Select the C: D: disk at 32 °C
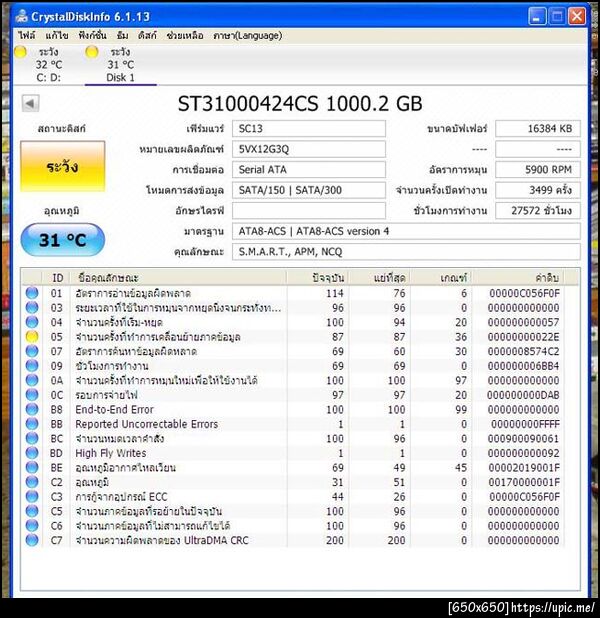 (49, 65)
